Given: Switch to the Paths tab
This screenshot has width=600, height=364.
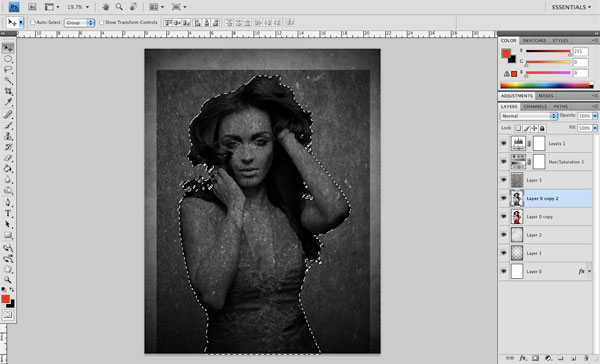Looking at the screenshot, I should coord(561,106).
